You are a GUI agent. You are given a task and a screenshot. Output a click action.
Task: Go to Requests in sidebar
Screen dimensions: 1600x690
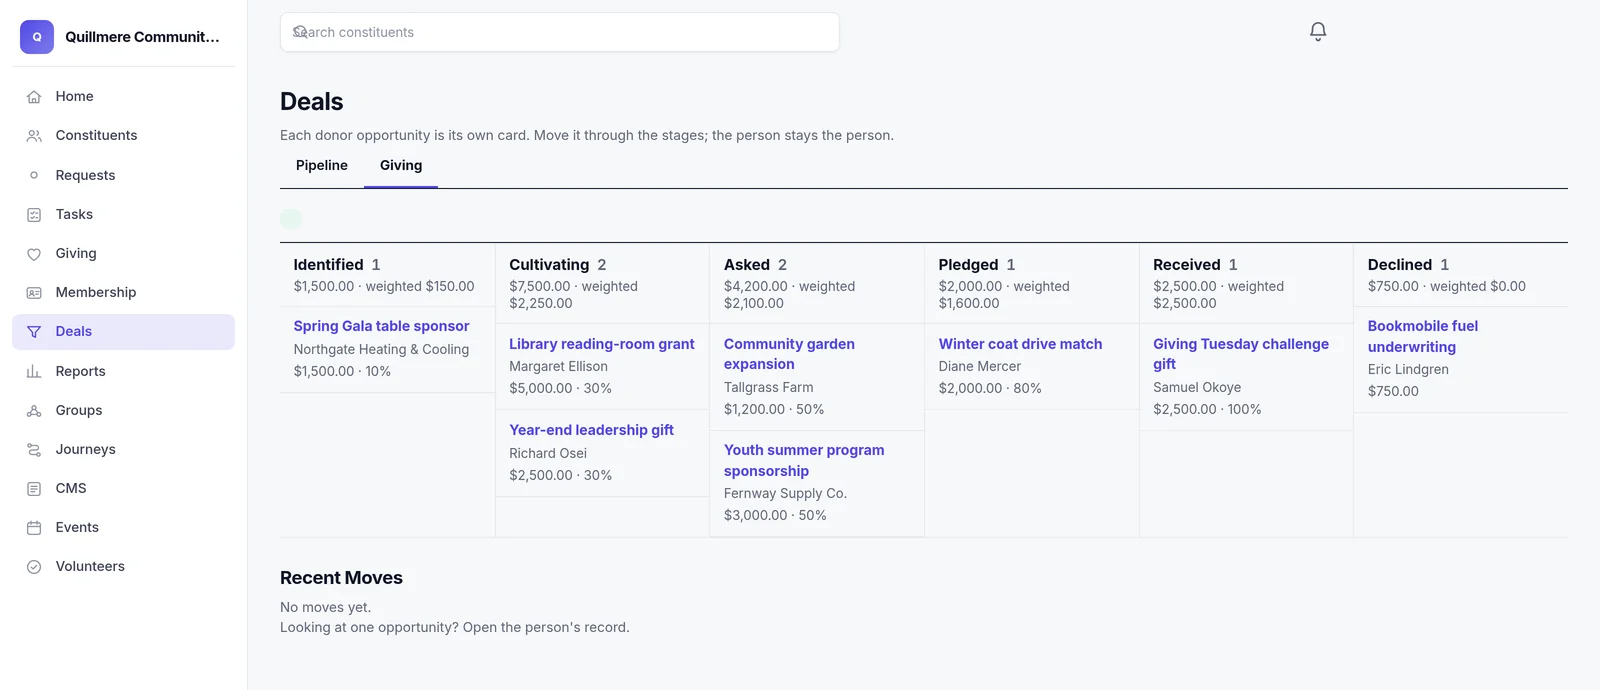point(124,175)
